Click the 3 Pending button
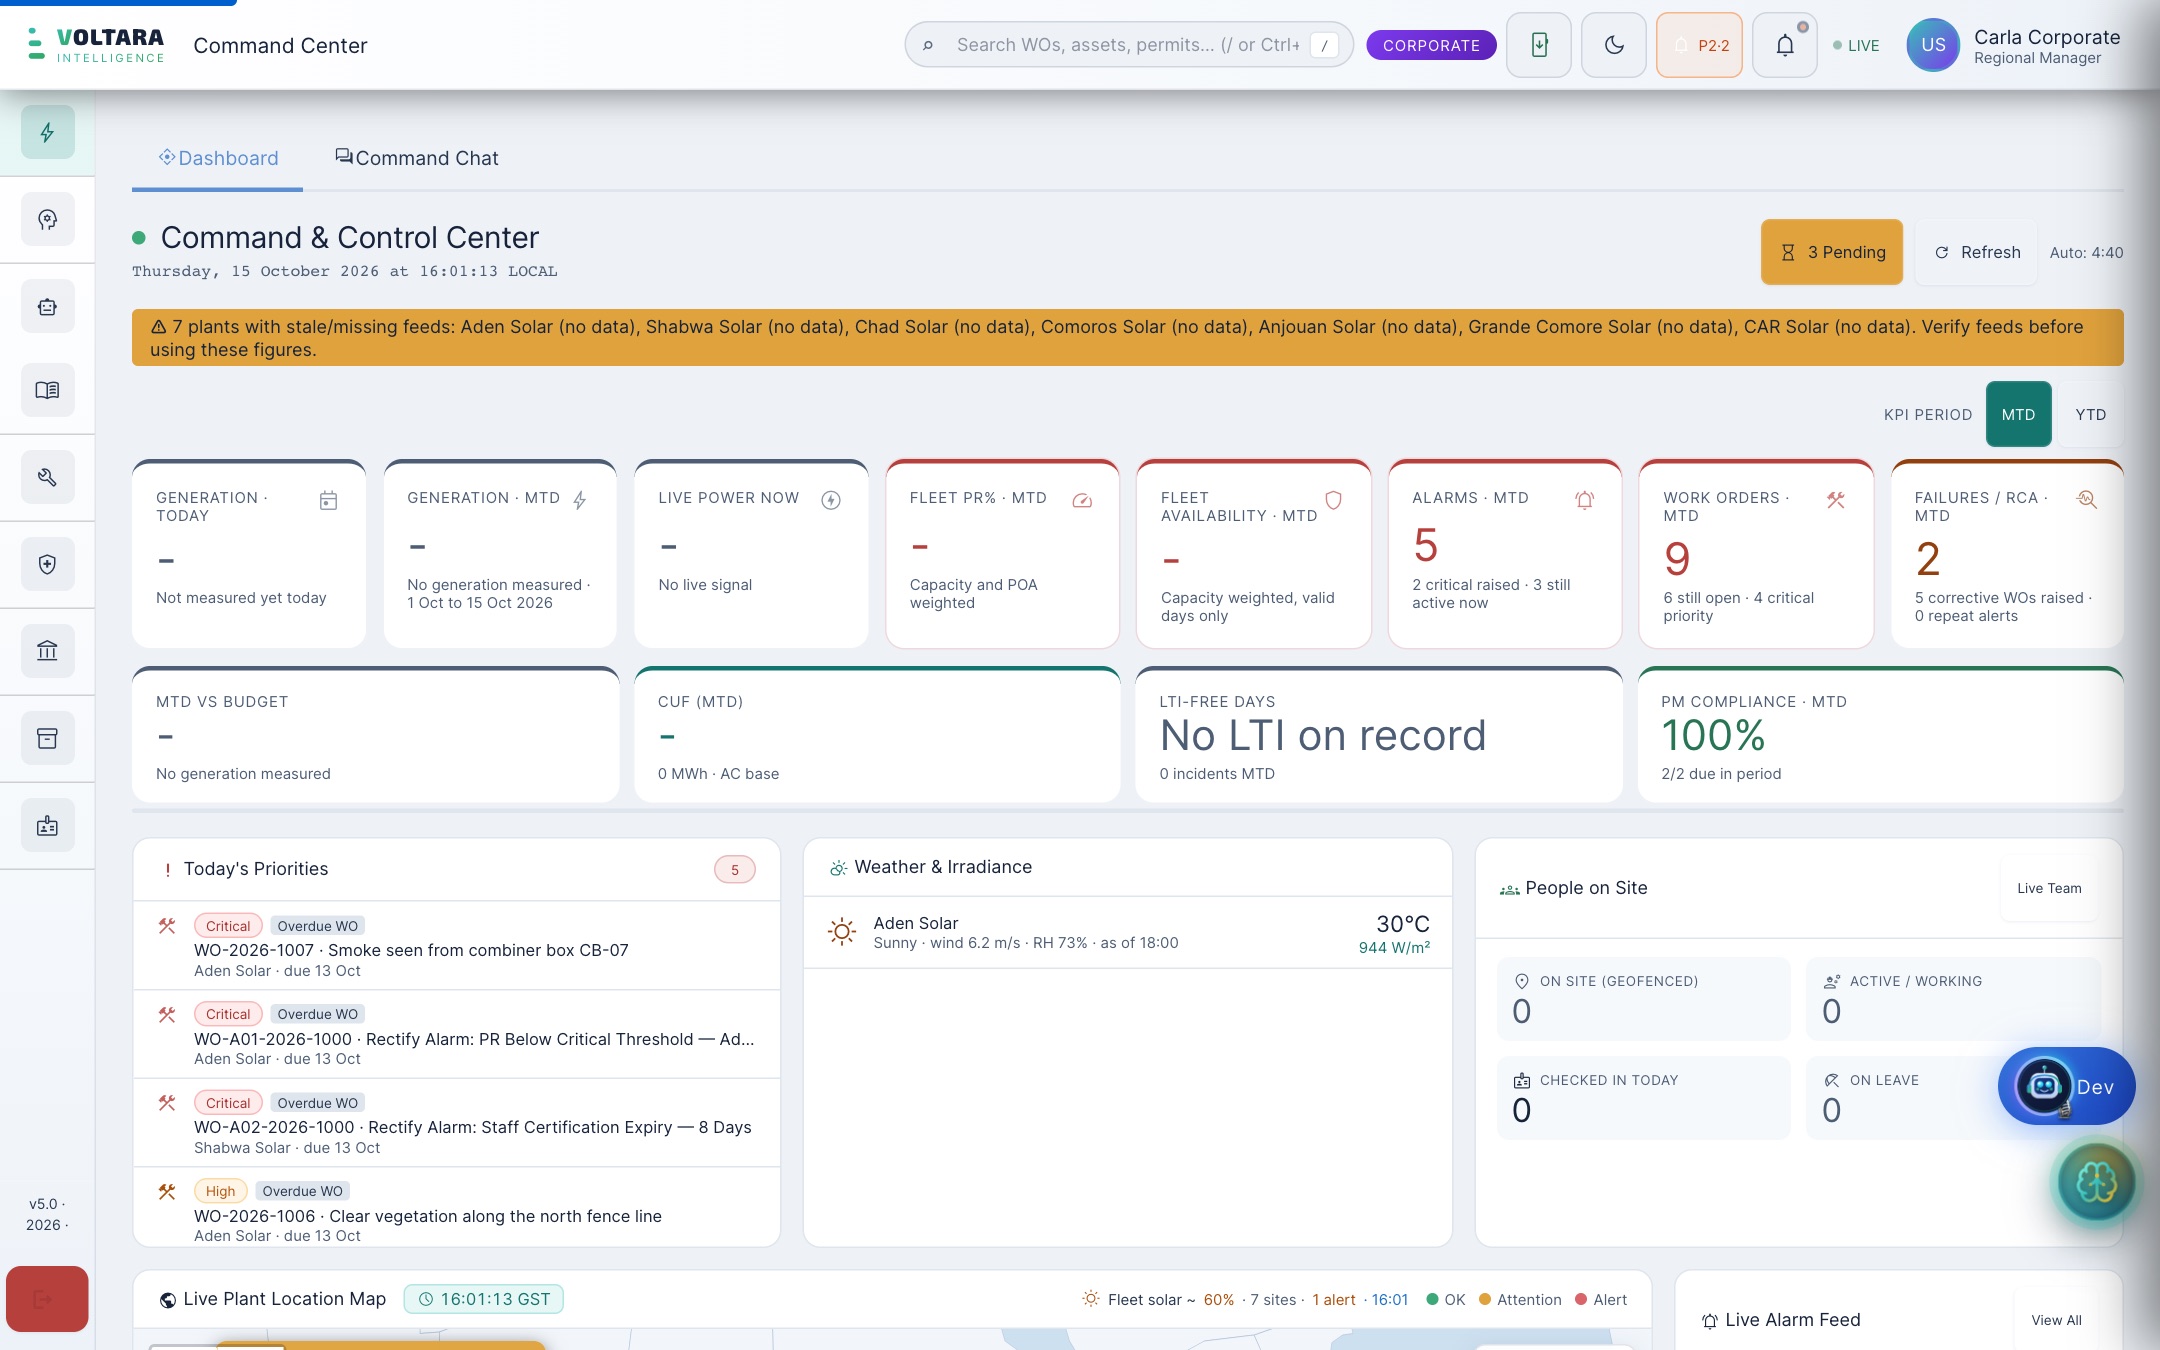2160x1350 pixels. 1832,252
